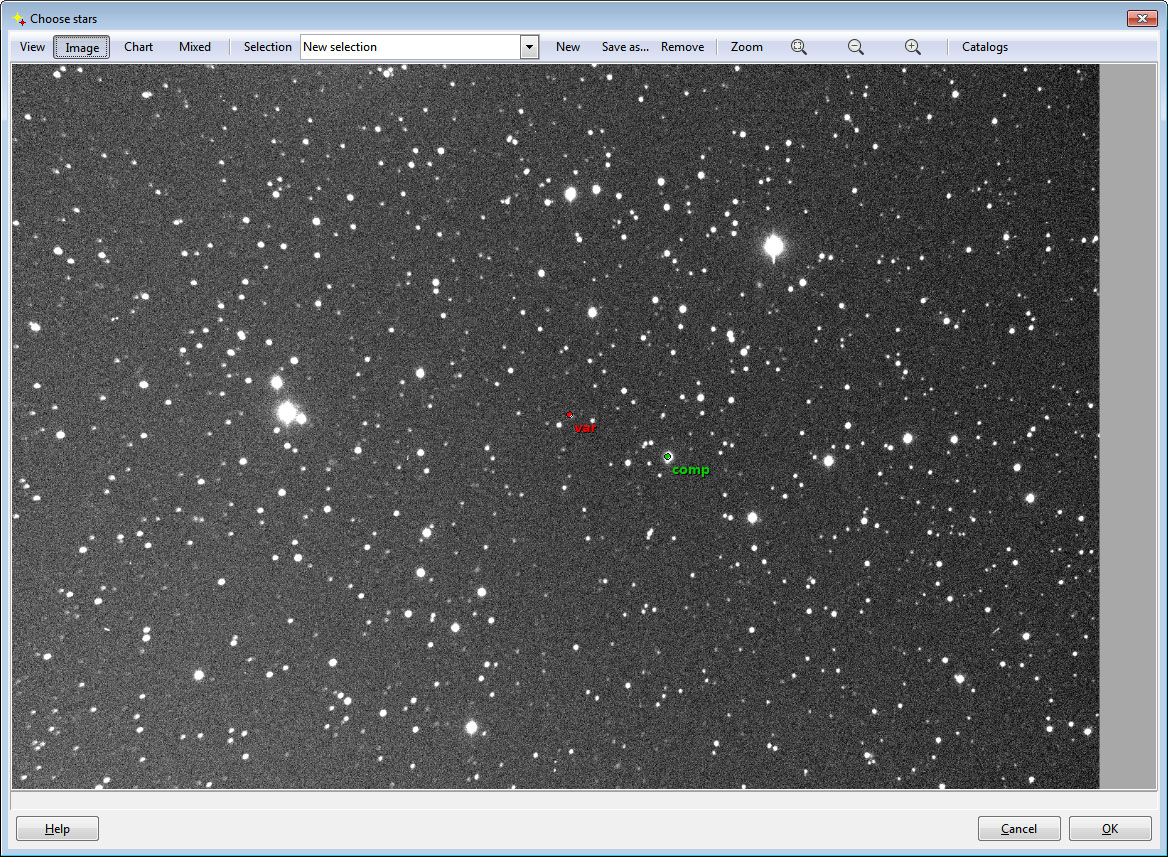This screenshot has width=1168, height=857.
Task: Close the Choose stars dialog
Action: tap(1141, 18)
